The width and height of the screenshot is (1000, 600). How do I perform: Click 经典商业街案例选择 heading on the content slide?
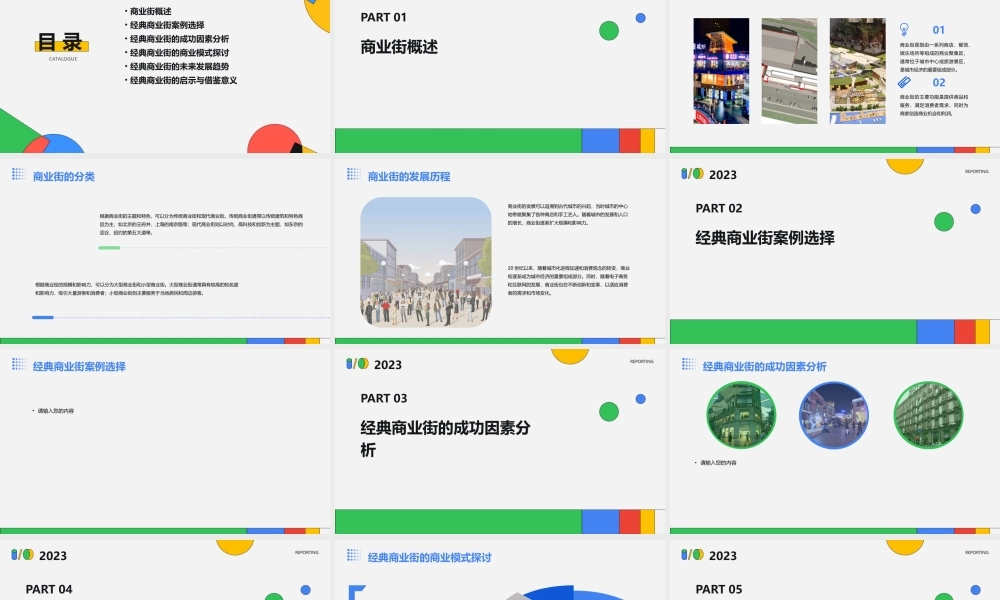[79, 367]
